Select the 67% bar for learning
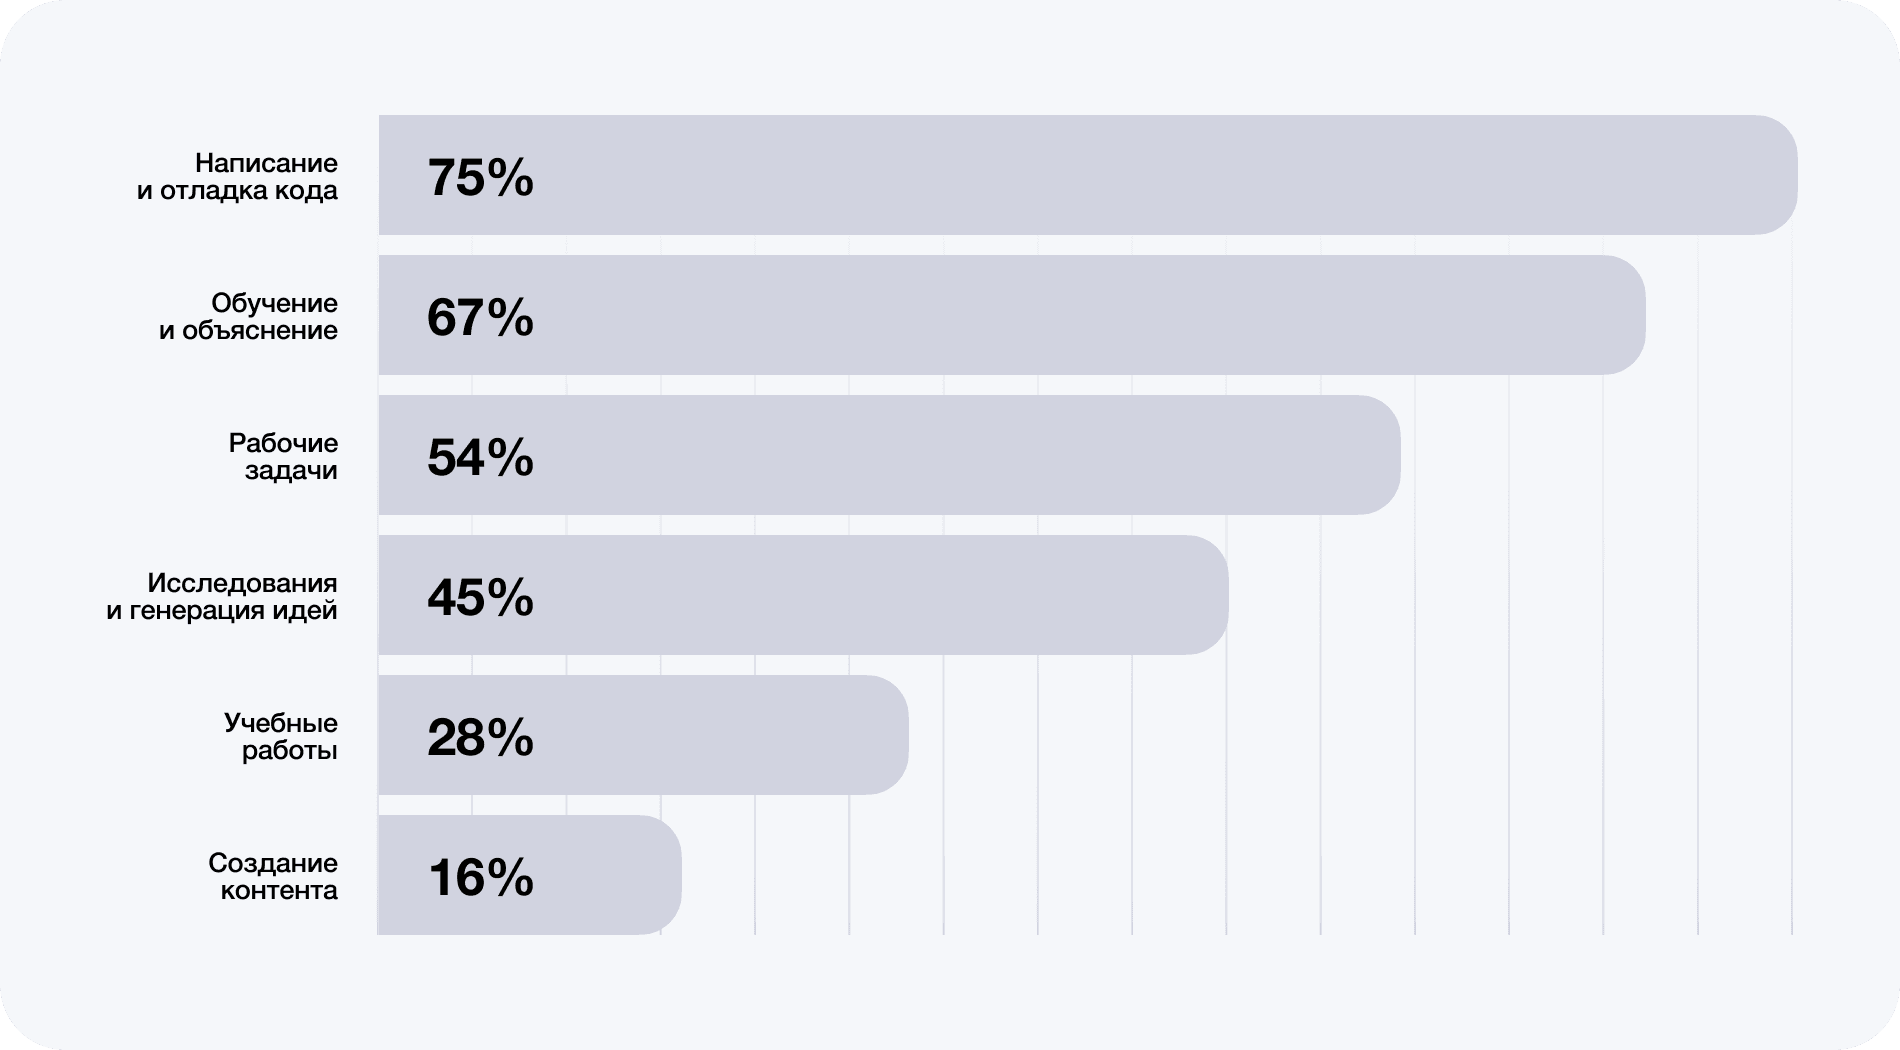The width and height of the screenshot is (1900, 1050). pyautogui.click(x=1012, y=315)
